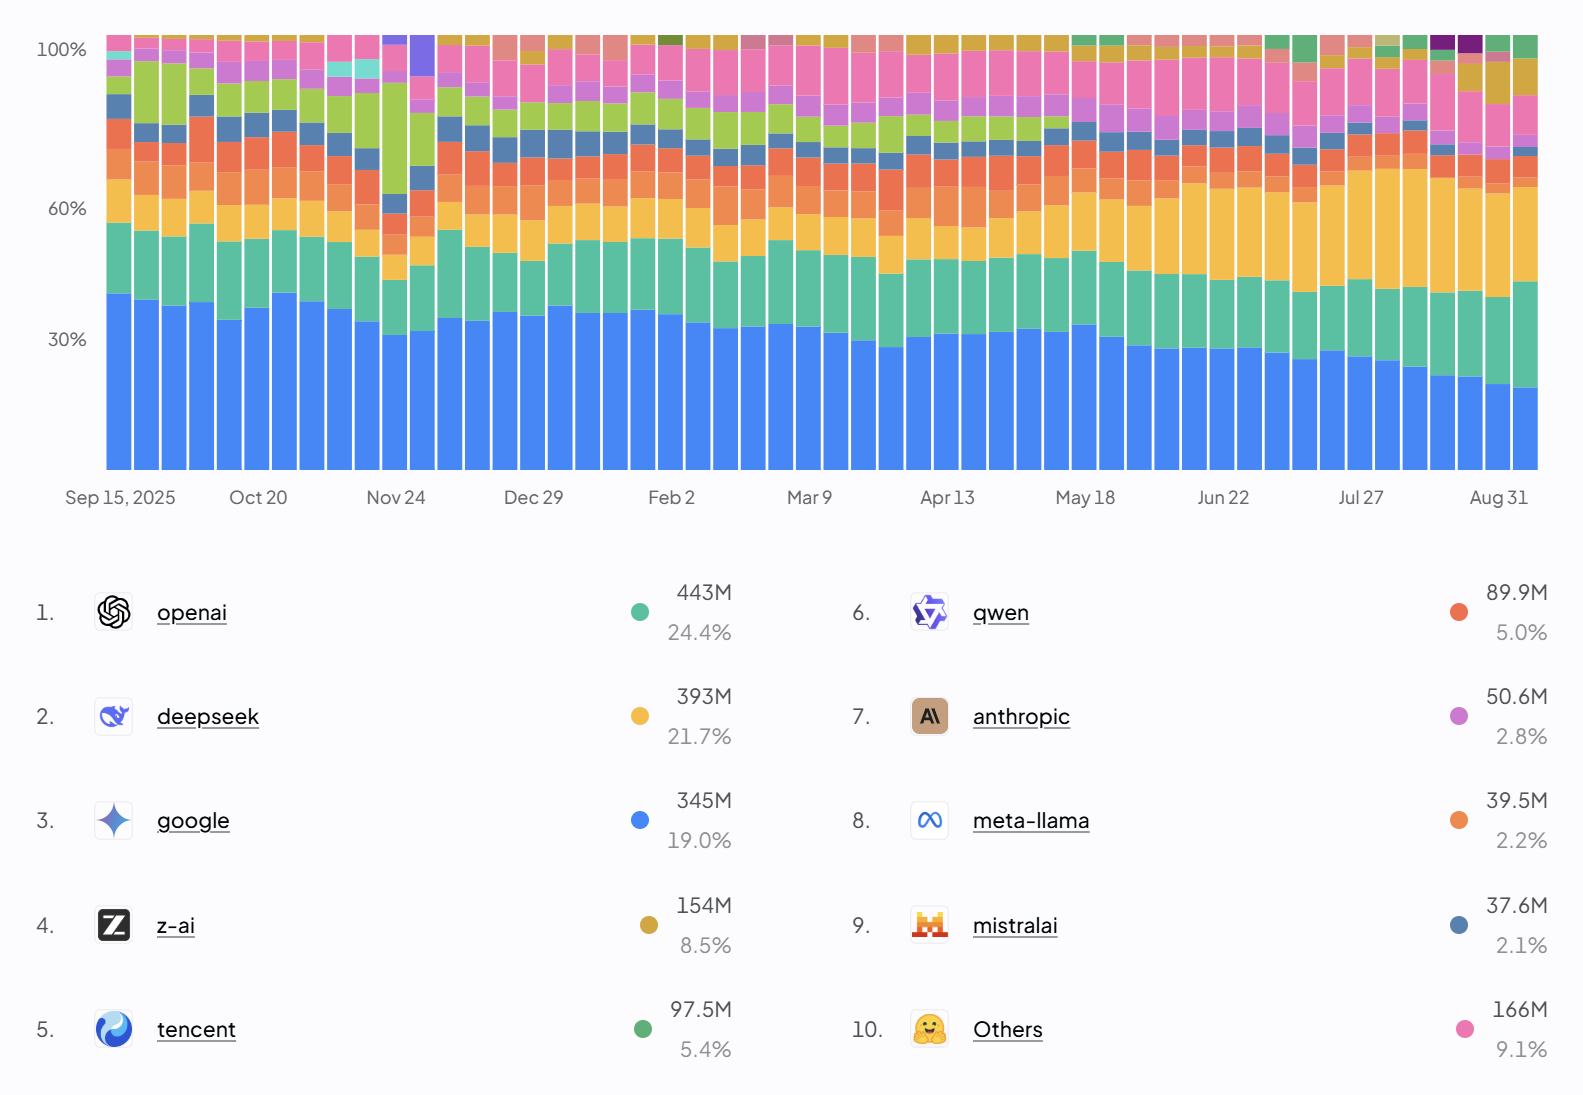Click the Dec 29 axis label
Image resolution: width=1583 pixels, height=1095 pixels.
click(x=533, y=497)
